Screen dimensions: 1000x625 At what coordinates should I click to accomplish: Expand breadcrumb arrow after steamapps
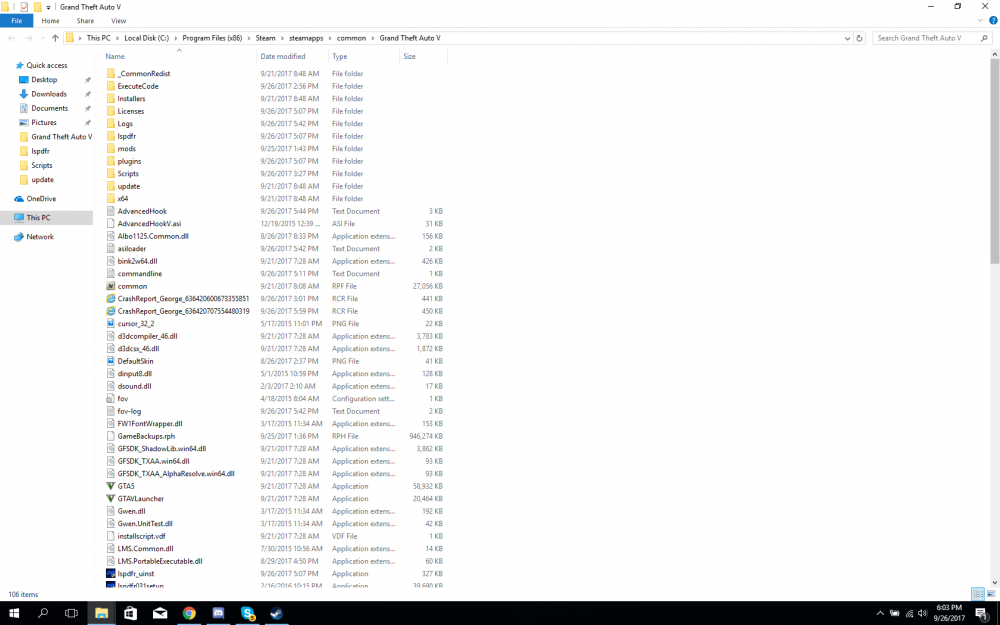[x=330, y=38]
